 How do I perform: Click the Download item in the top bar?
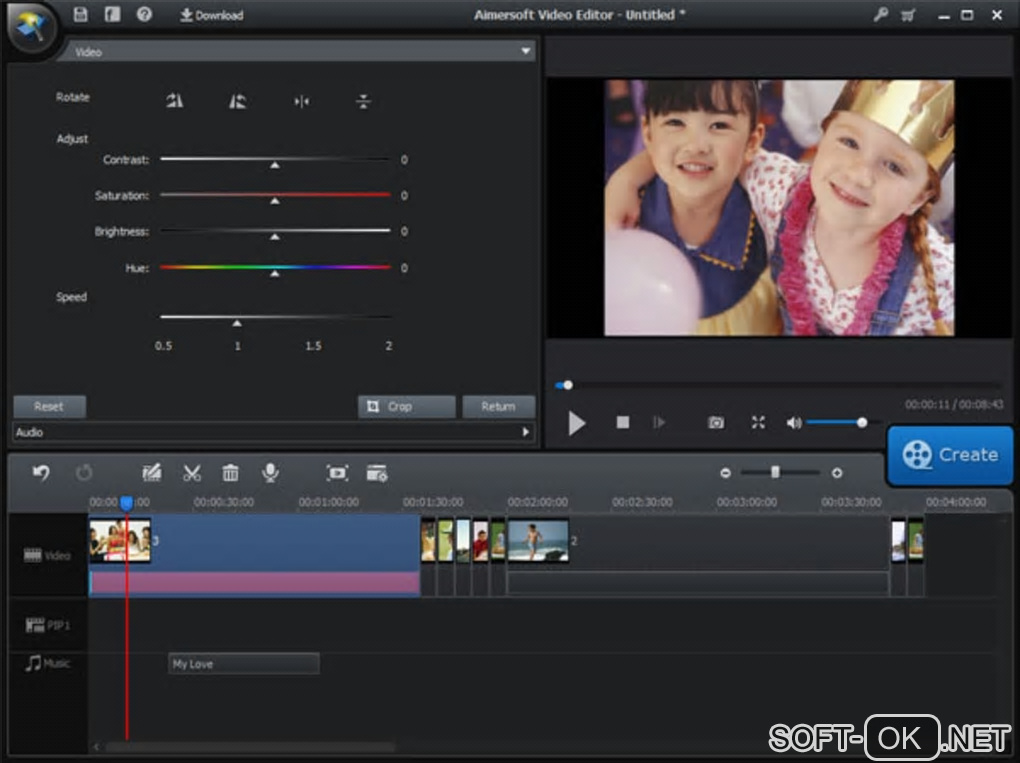[211, 15]
